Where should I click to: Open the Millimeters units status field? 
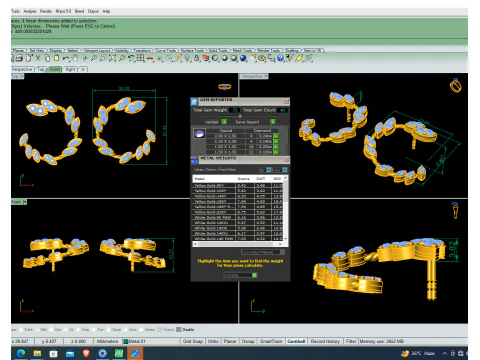pos(107,341)
